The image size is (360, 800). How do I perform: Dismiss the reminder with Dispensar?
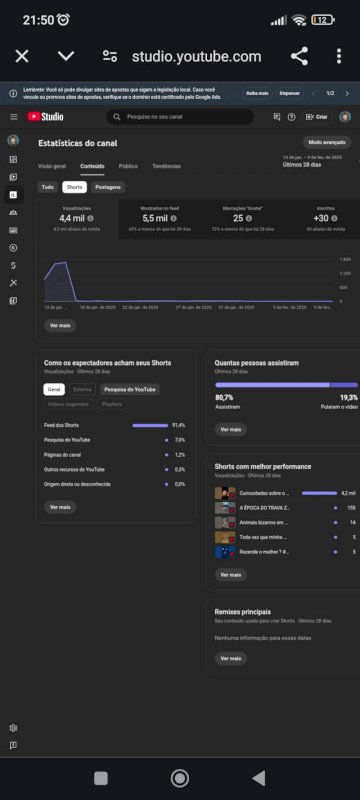tap(290, 93)
